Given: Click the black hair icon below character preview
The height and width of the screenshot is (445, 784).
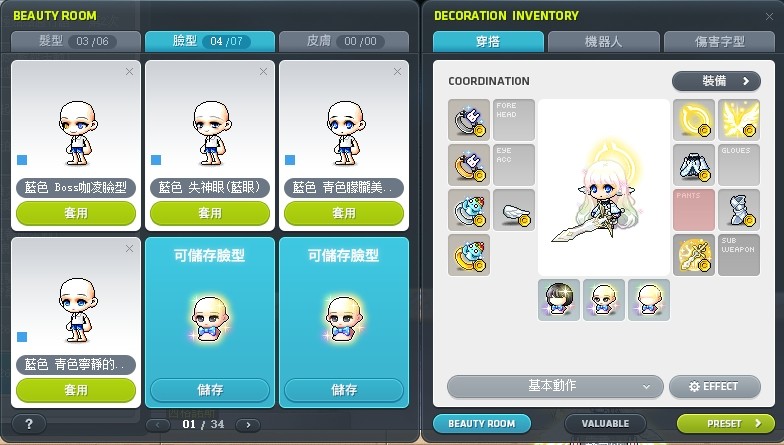Looking at the screenshot, I should pos(558,300).
